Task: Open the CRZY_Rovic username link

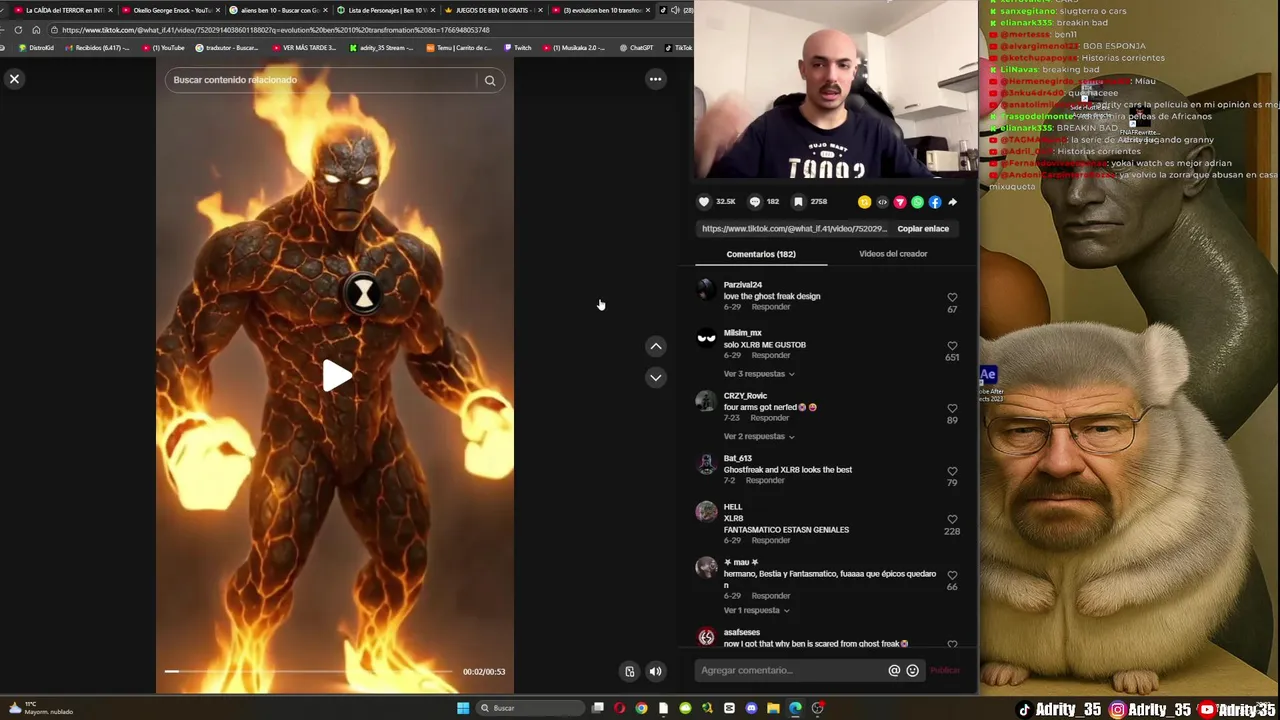Action: 745,396
